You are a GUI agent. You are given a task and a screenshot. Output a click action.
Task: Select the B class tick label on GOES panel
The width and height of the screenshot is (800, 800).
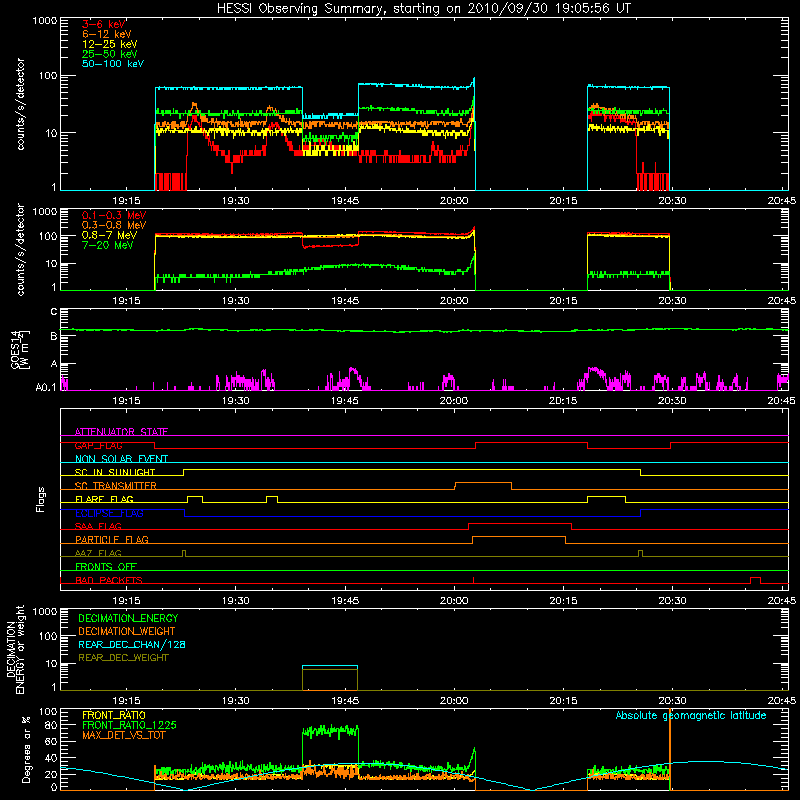54,336
